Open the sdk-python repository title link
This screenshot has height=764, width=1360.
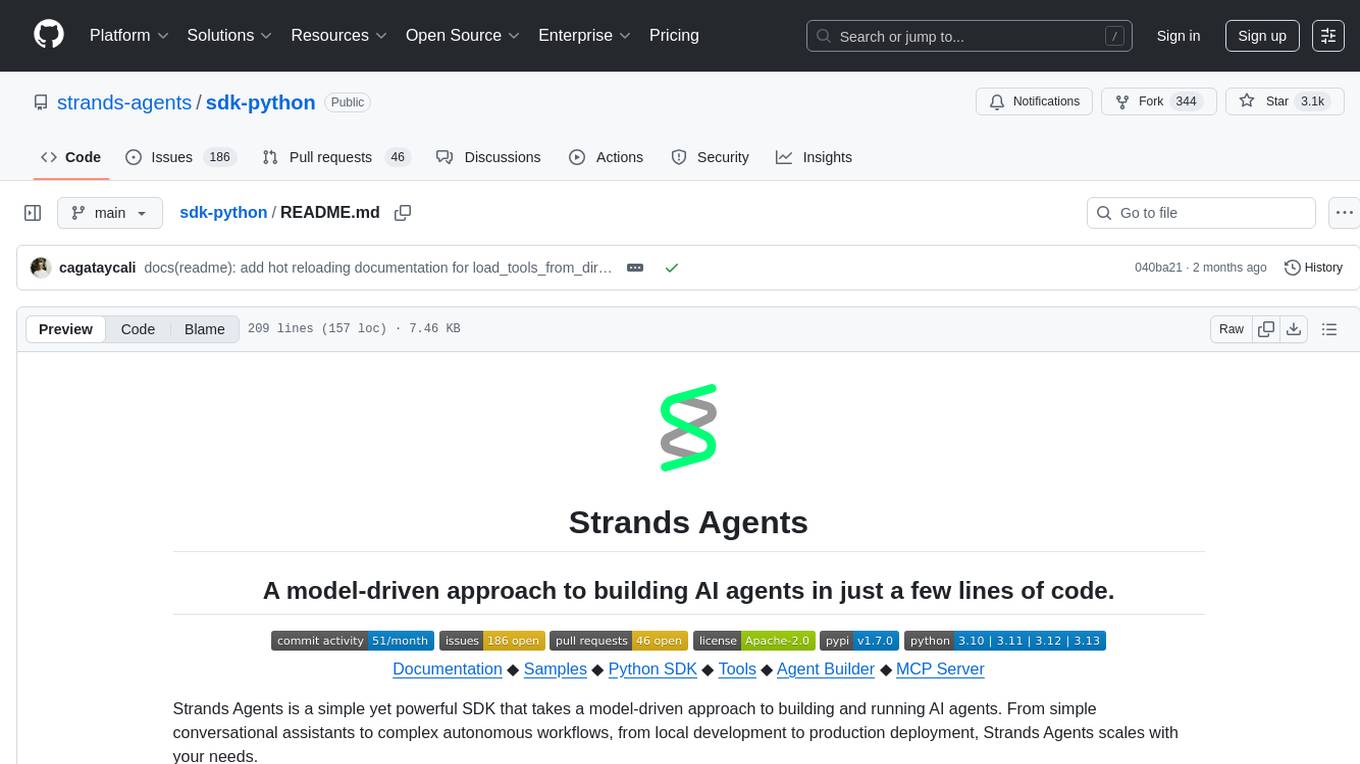point(260,102)
